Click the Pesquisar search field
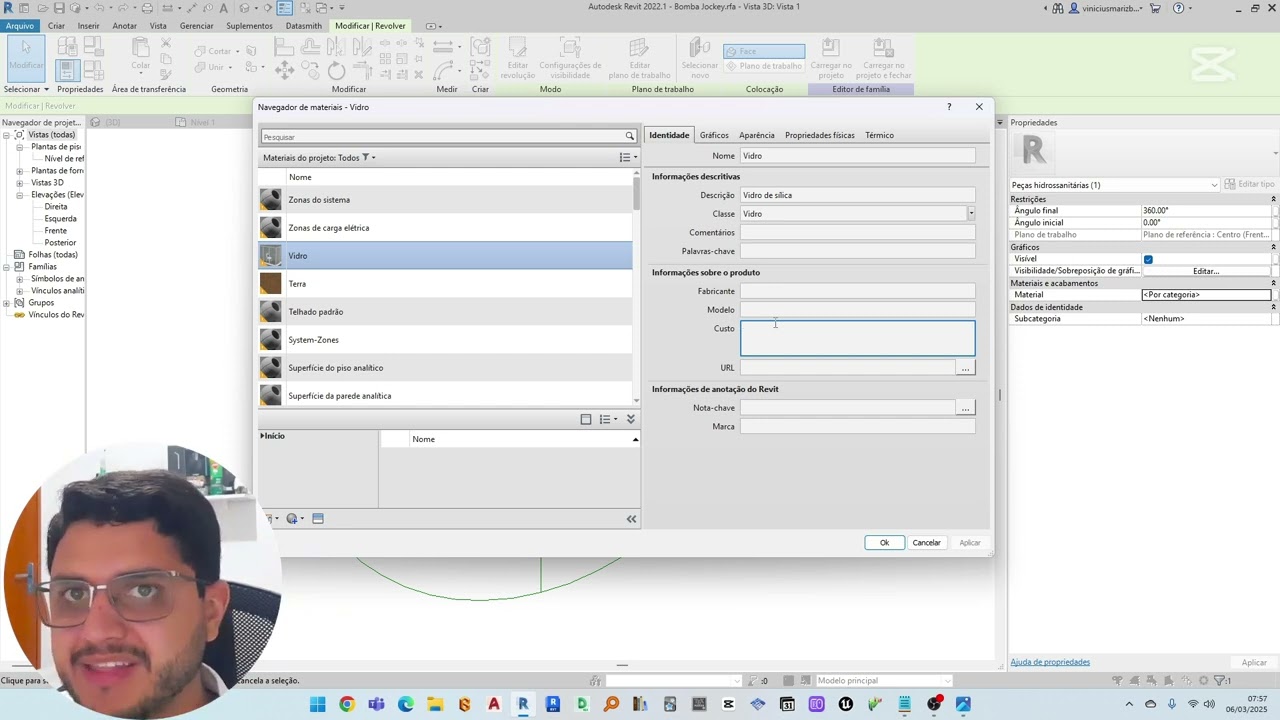This screenshot has height=720, width=1280. coord(442,136)
